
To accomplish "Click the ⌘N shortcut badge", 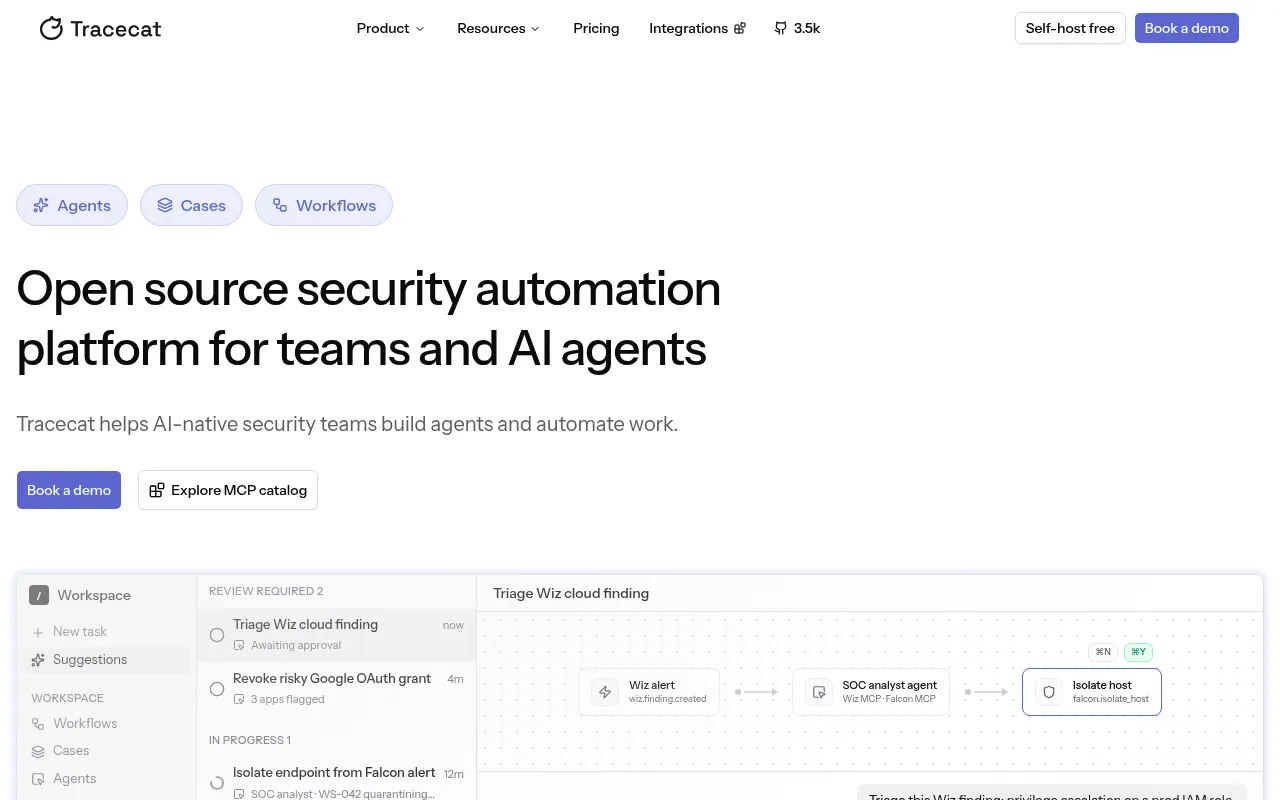I will pos(1103,652).
